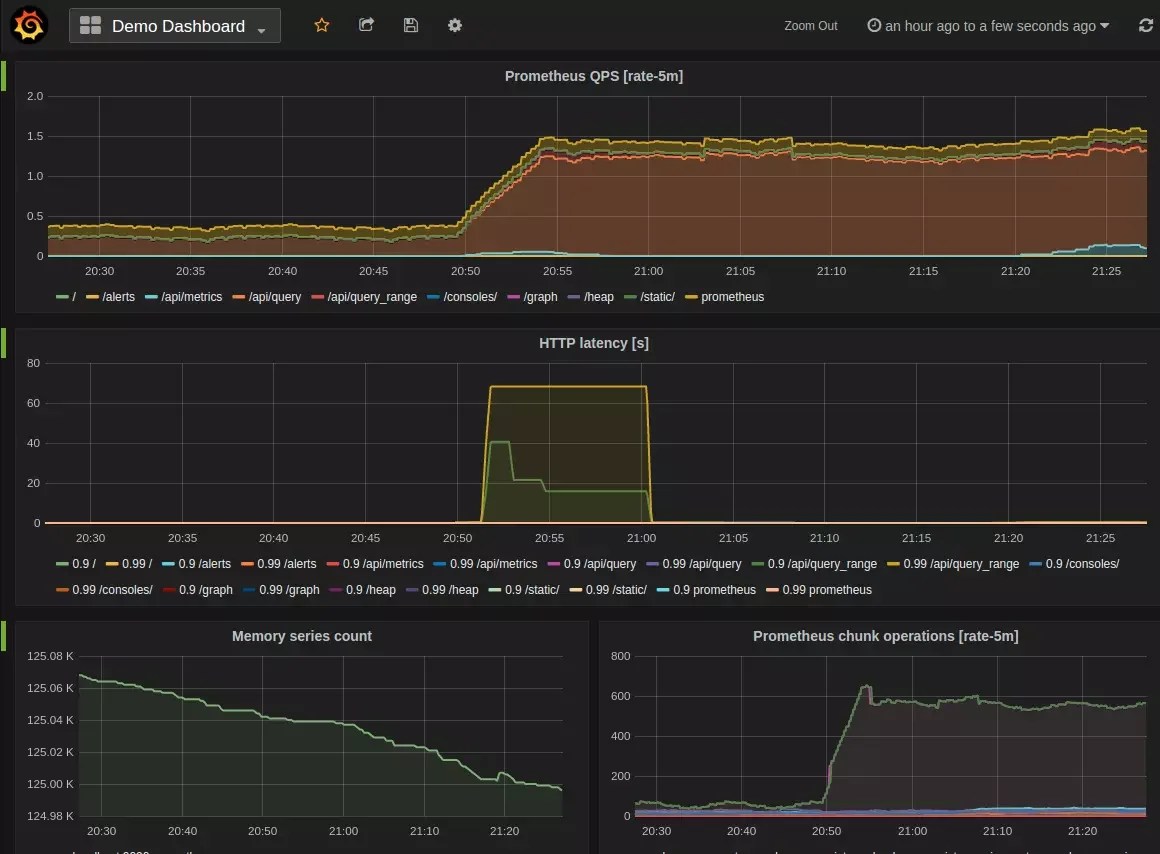Open the time range dropdown

(x=990, y=25)
